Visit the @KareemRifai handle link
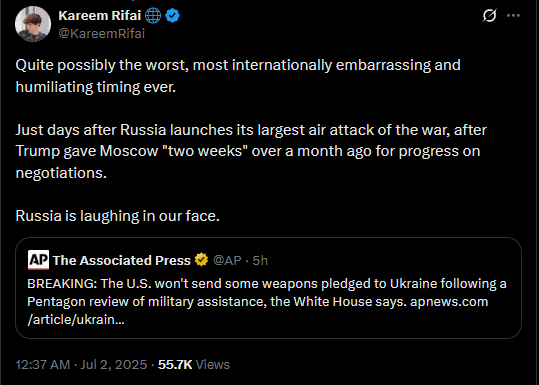 pos(102,34)
